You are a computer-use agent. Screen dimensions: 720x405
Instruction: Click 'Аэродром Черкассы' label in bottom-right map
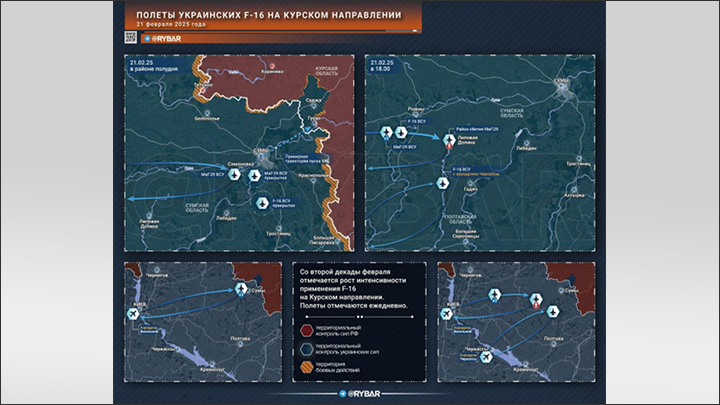[x=468, y=356]
